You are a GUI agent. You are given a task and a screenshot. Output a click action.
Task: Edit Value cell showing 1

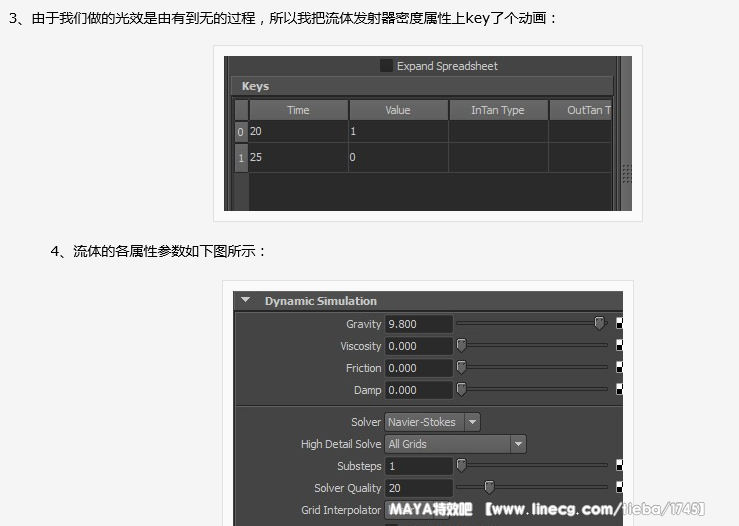pos(398,132)
